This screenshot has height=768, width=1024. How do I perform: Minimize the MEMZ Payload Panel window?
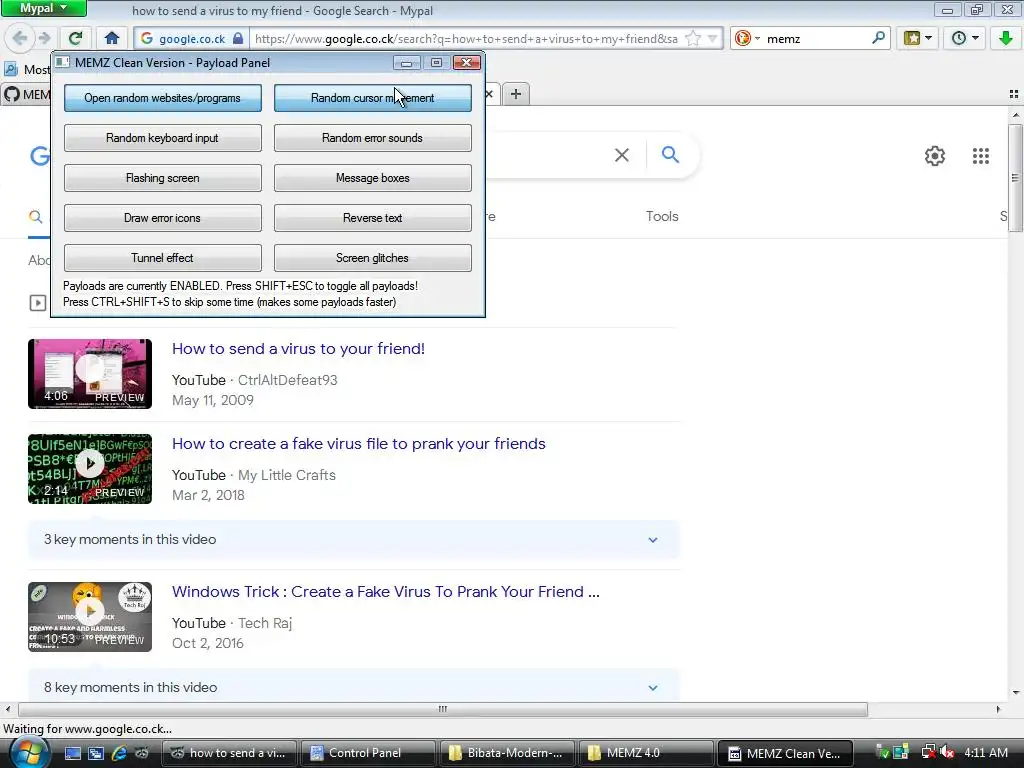click(x=406, y=63)
